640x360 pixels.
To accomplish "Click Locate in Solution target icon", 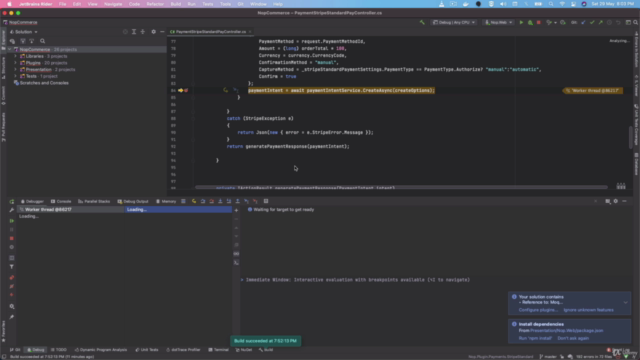I will pyautogui.click(x=125, y=32).
